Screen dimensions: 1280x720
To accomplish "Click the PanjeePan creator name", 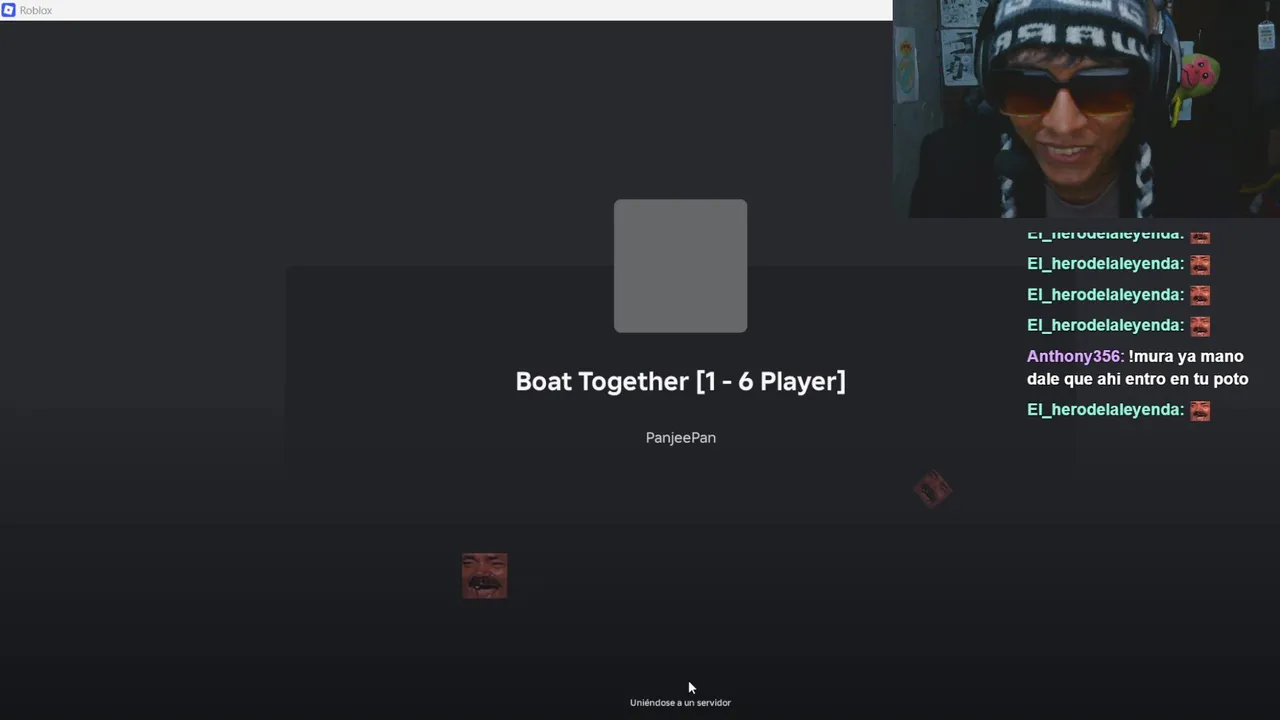I will pyautogui.click(x=681, y=438).
